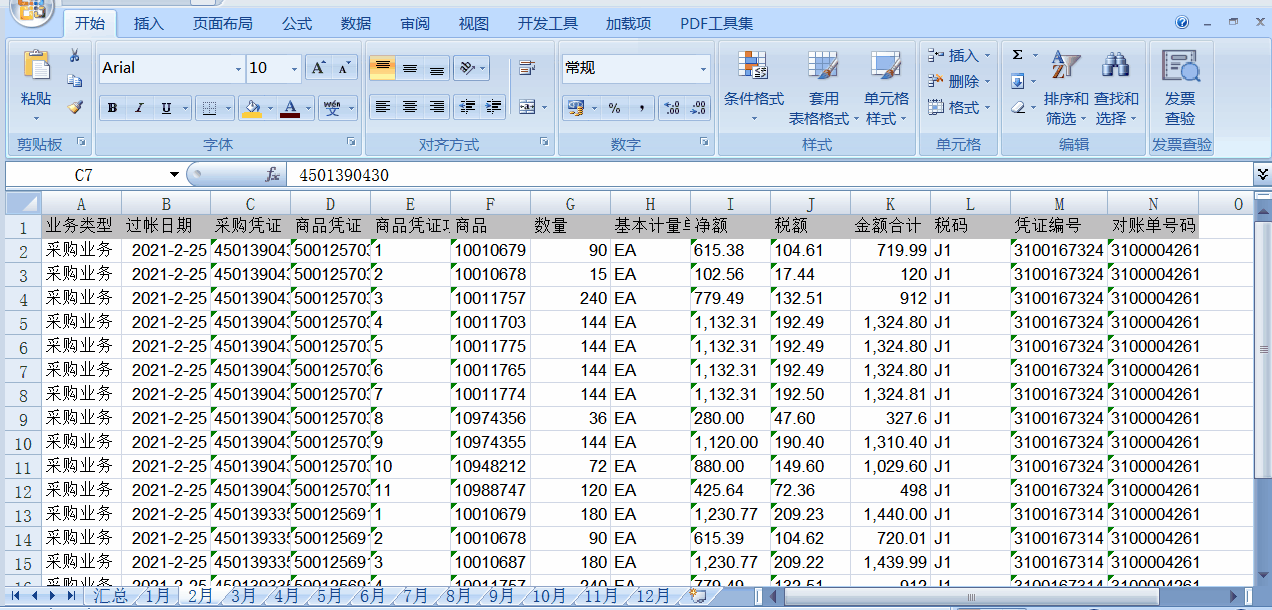The width and height of the screenshot is (1272, 610).
Task: Click the AutoSum sigma icon
Action: (x=1018, y=56)
